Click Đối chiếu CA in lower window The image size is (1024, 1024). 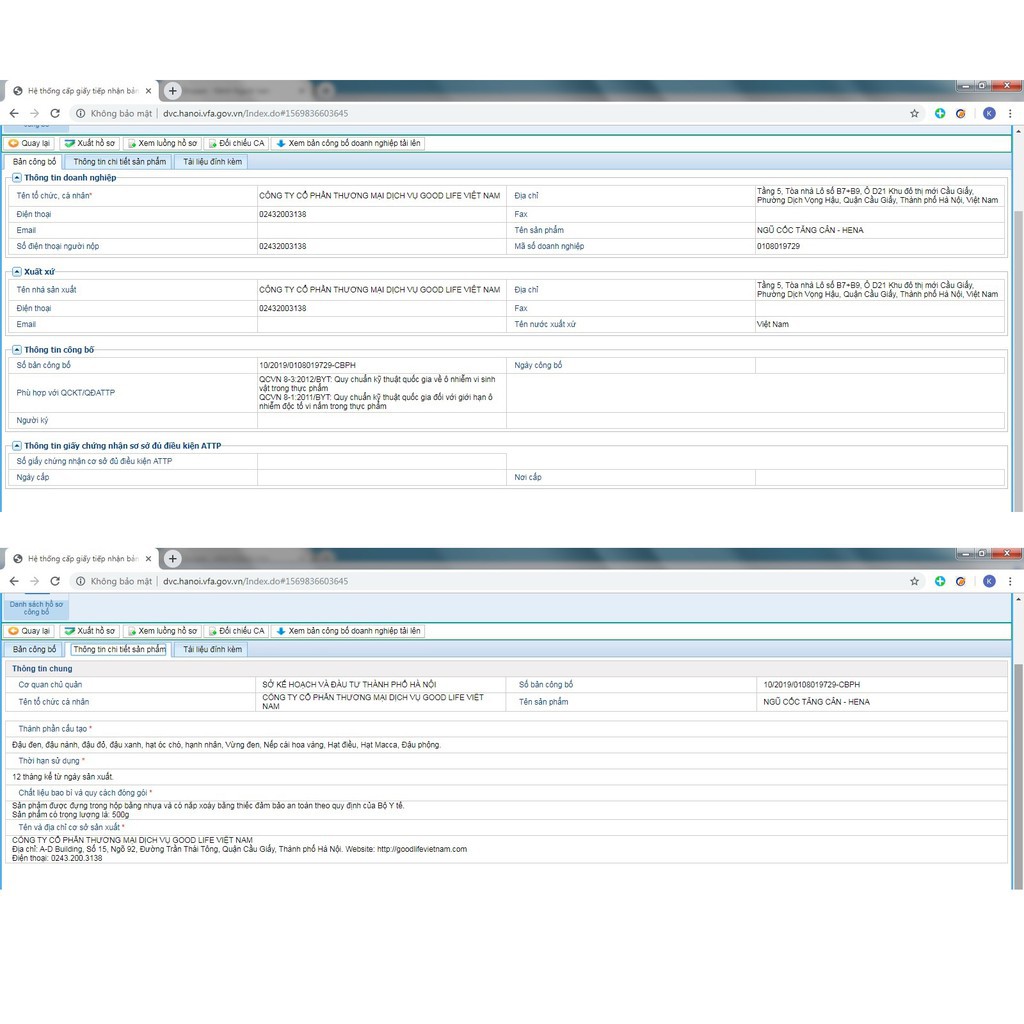click(236, 631)
